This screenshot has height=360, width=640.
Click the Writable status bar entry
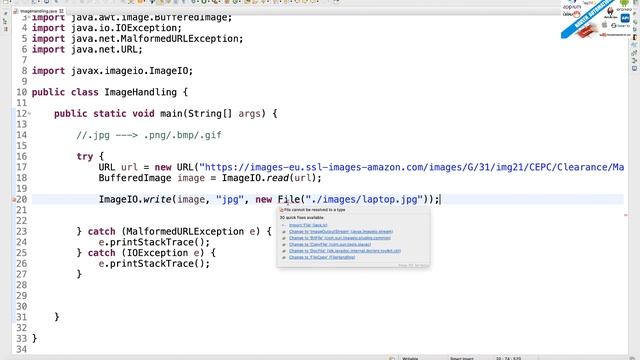click(410, 358)
